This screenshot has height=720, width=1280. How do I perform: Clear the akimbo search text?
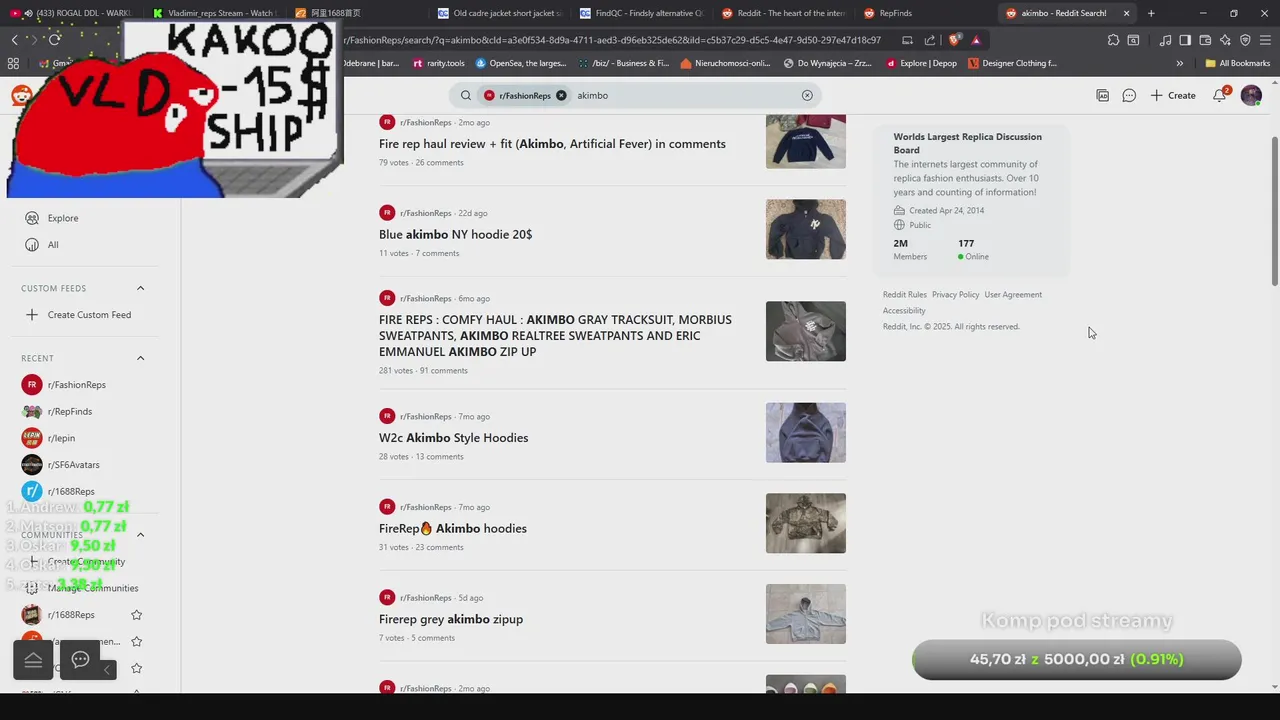807,95
